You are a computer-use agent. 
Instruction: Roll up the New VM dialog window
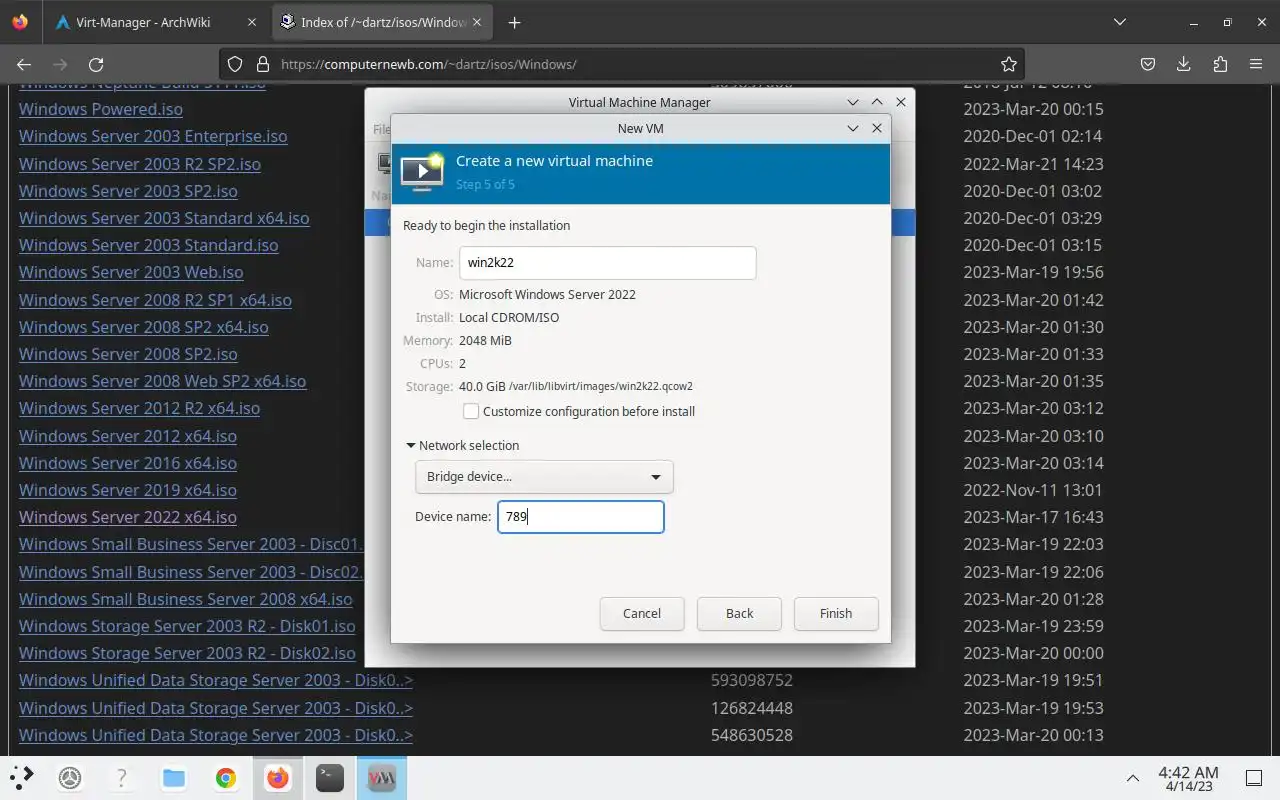pos(853,128)
